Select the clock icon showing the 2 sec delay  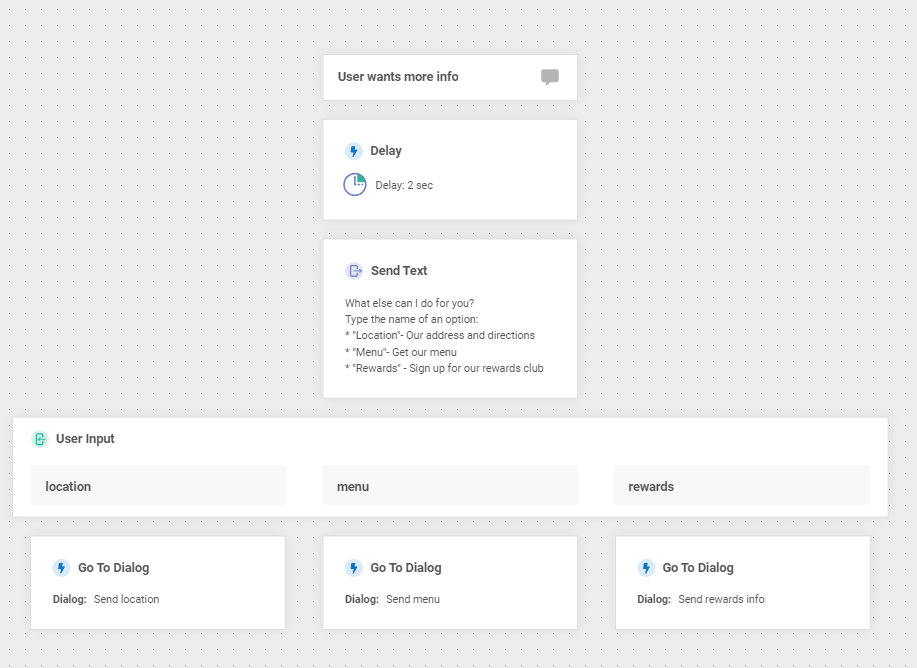click(355, 184)
